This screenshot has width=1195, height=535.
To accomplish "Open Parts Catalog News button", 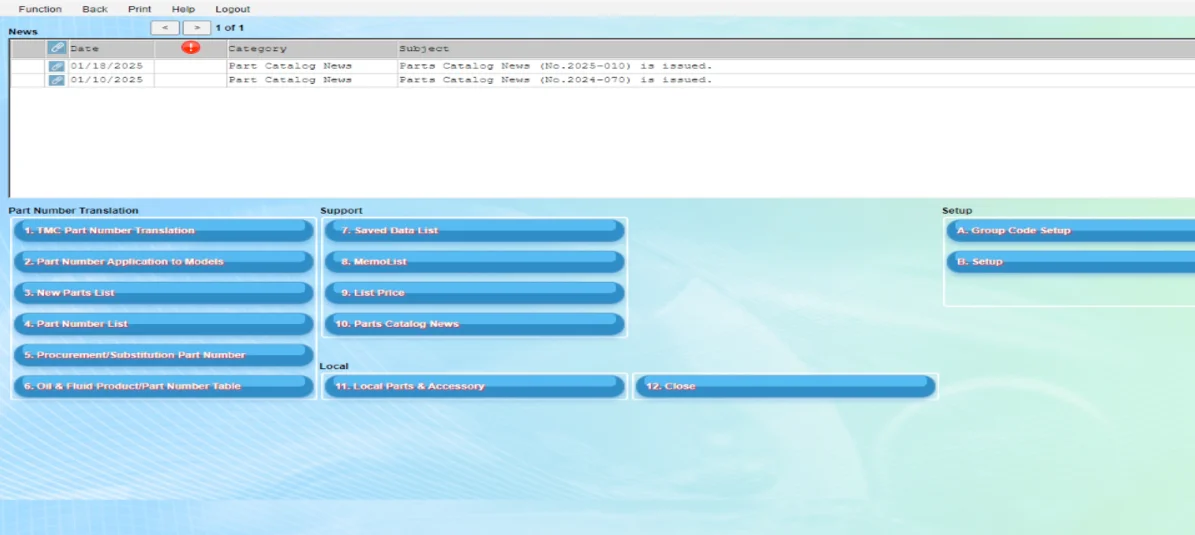I will tap(474, 324).
